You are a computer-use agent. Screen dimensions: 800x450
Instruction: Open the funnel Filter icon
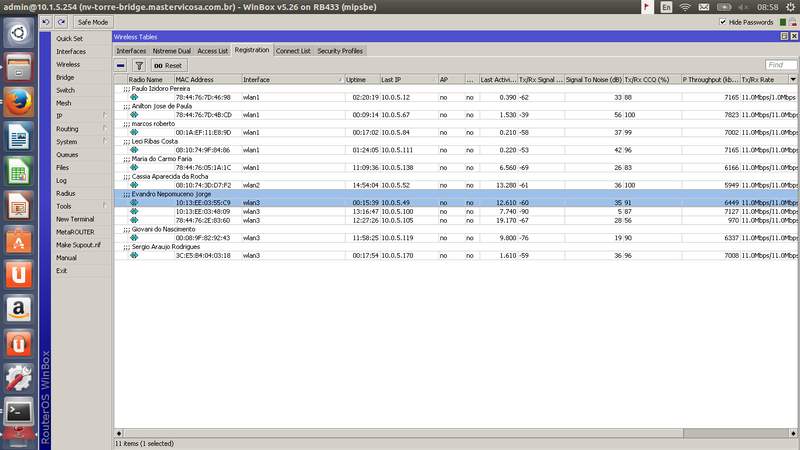pyautogui.click(x=139, y=65)
